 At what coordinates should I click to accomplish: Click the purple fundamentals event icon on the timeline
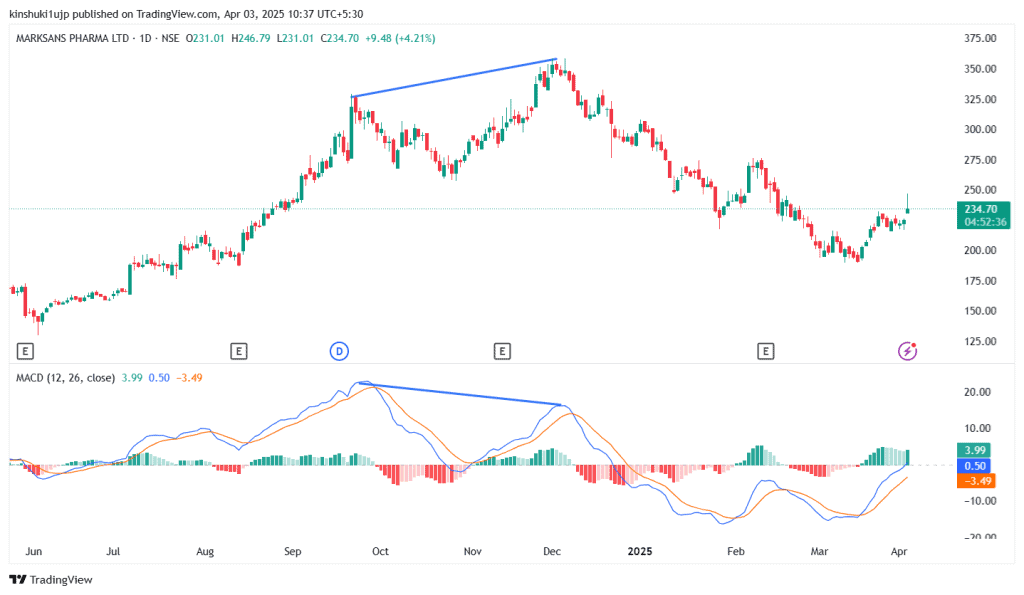click(x=906, y=351)
